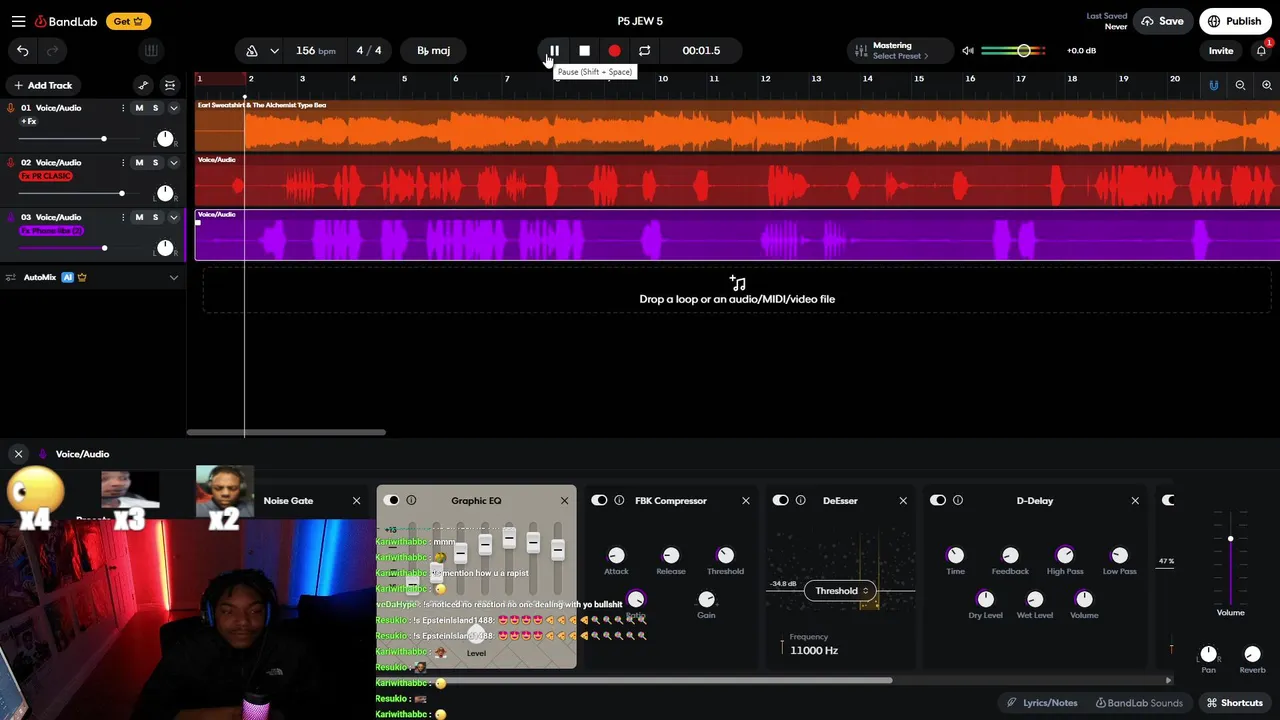Viewport: 1280px width, 720px height.
Task: Open the hamburger main menu
Action: click(18, 21)
